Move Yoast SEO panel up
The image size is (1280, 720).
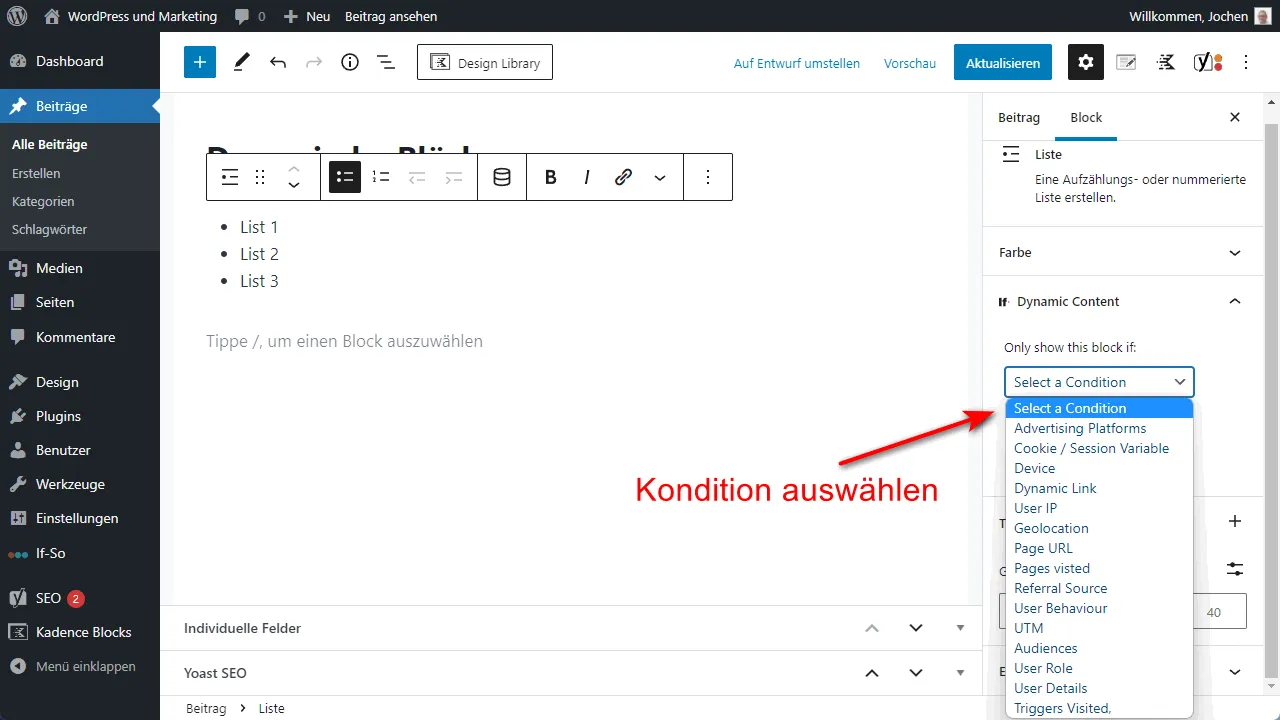pos(872,673)
